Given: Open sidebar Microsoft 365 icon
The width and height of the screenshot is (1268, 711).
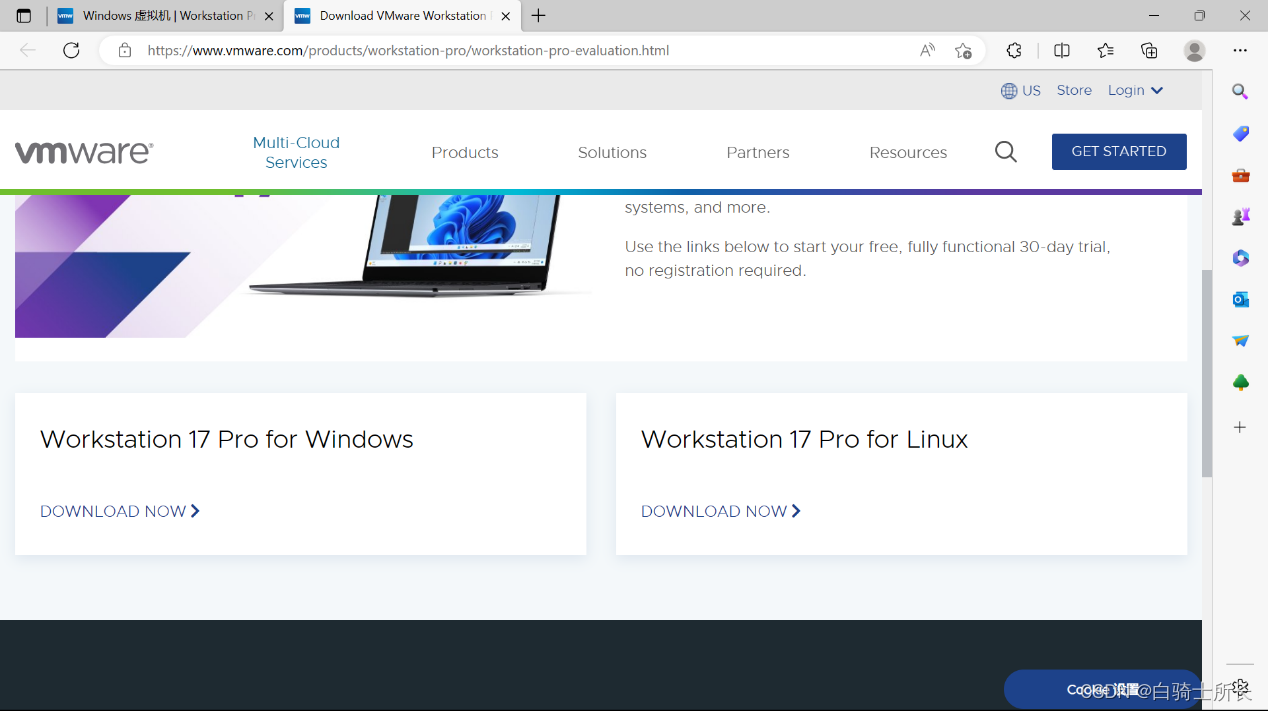Looking at the screenshot, I should [x=1240, y=258].
